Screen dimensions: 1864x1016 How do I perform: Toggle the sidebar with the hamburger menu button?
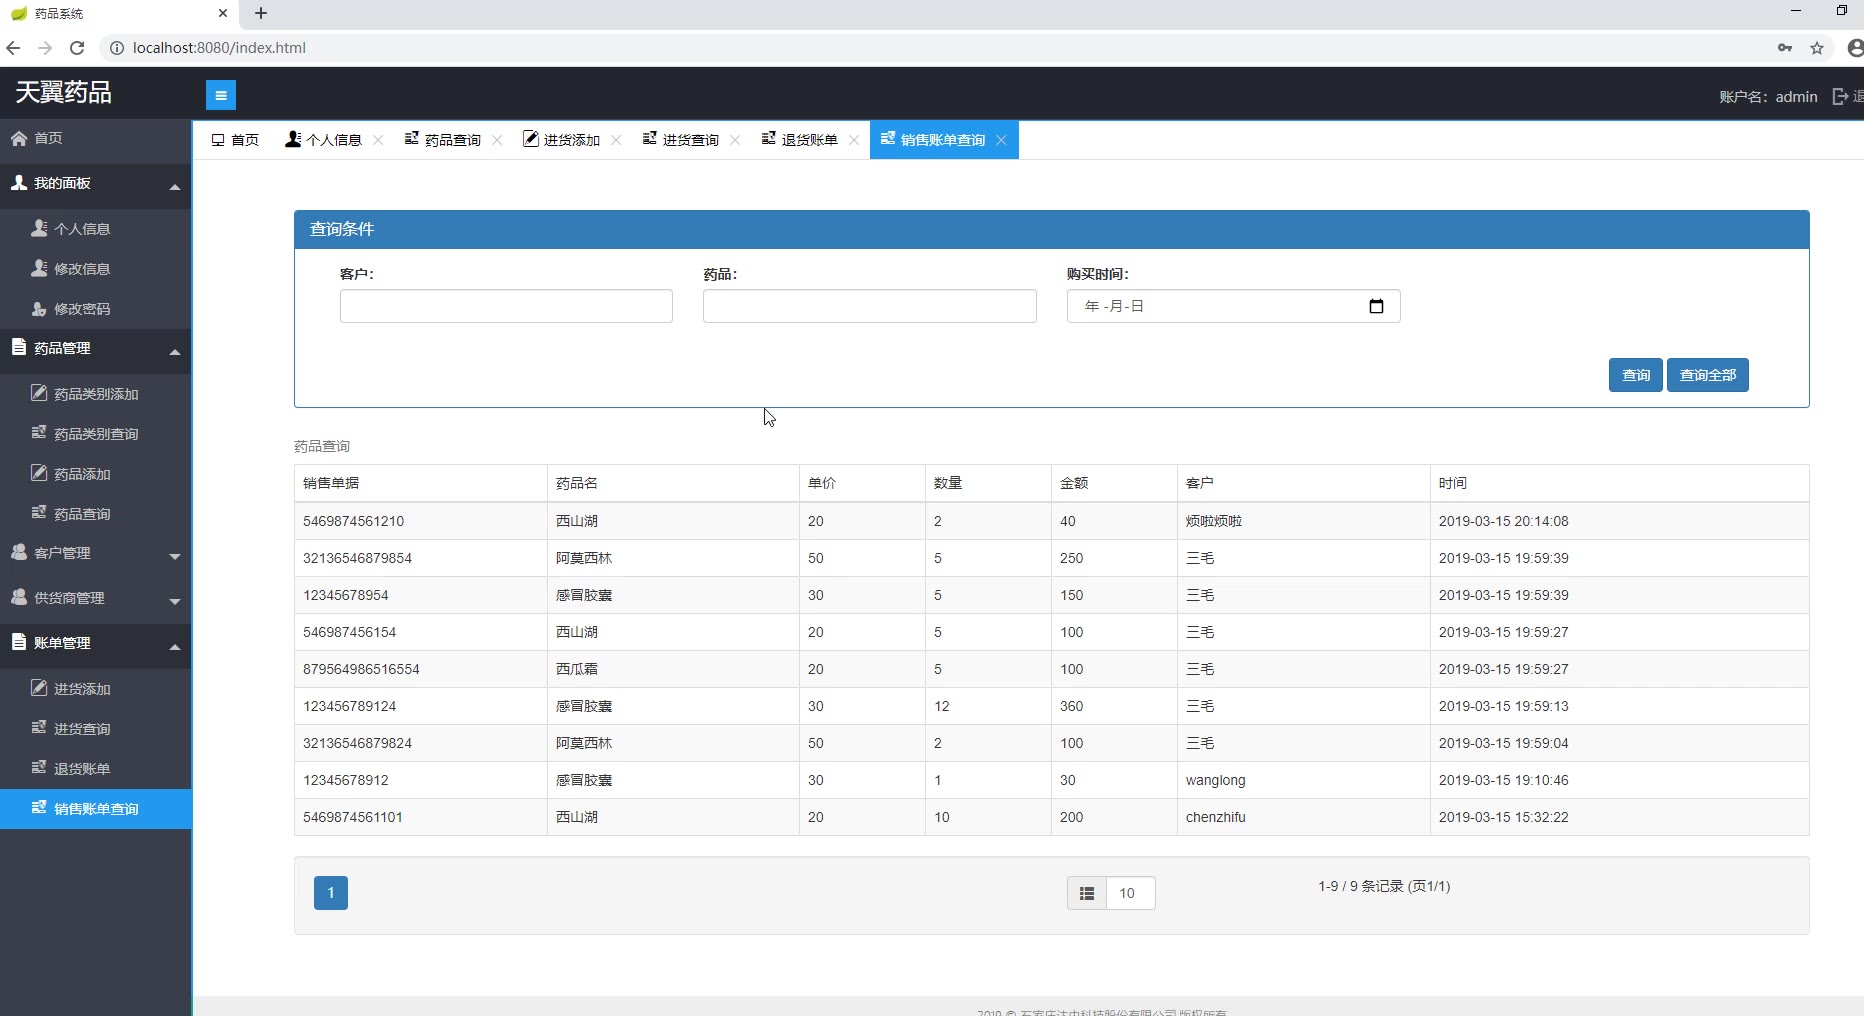221,95
